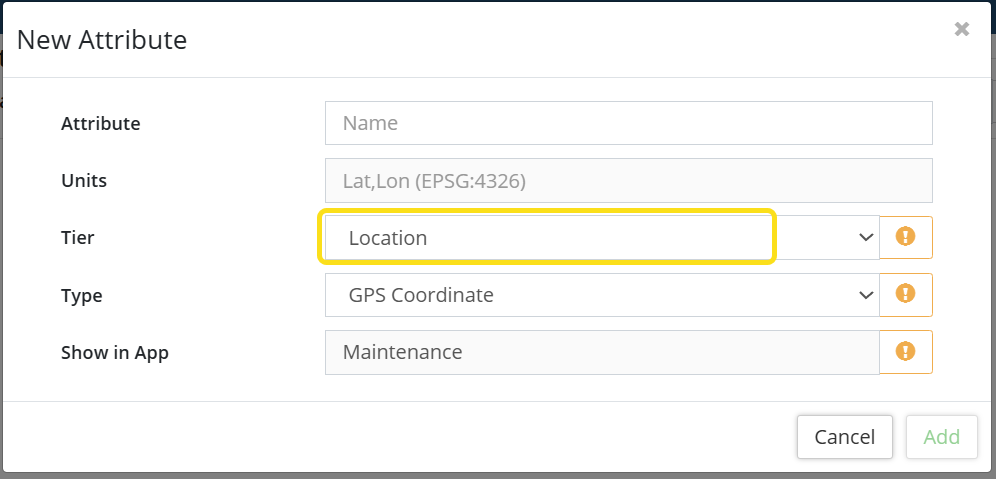Click the Show in App label

[x=114, y=353]
